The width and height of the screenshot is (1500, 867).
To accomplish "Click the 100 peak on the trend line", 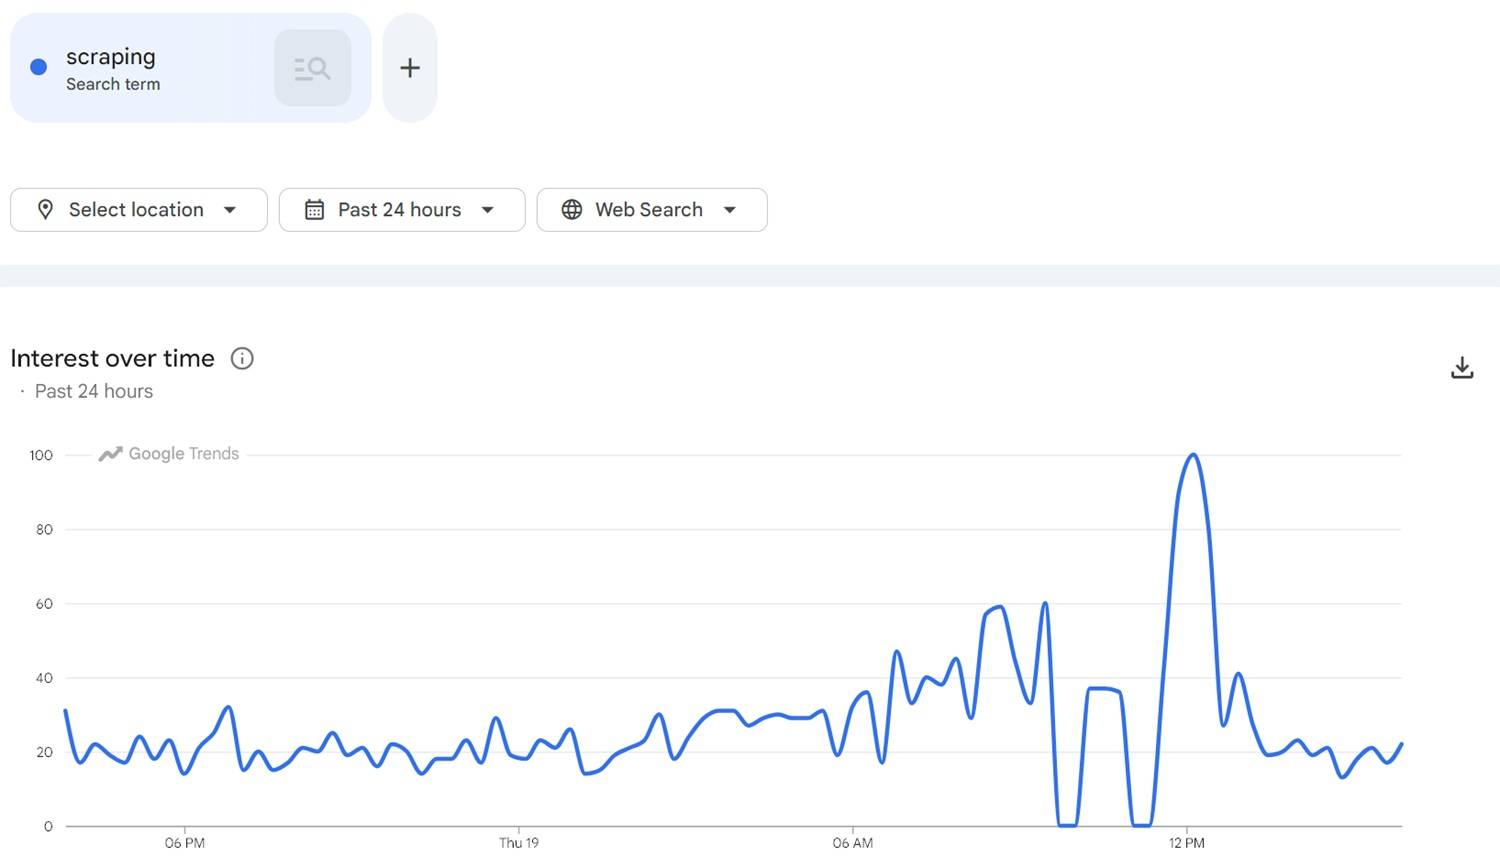I will tap(1191, 454).
